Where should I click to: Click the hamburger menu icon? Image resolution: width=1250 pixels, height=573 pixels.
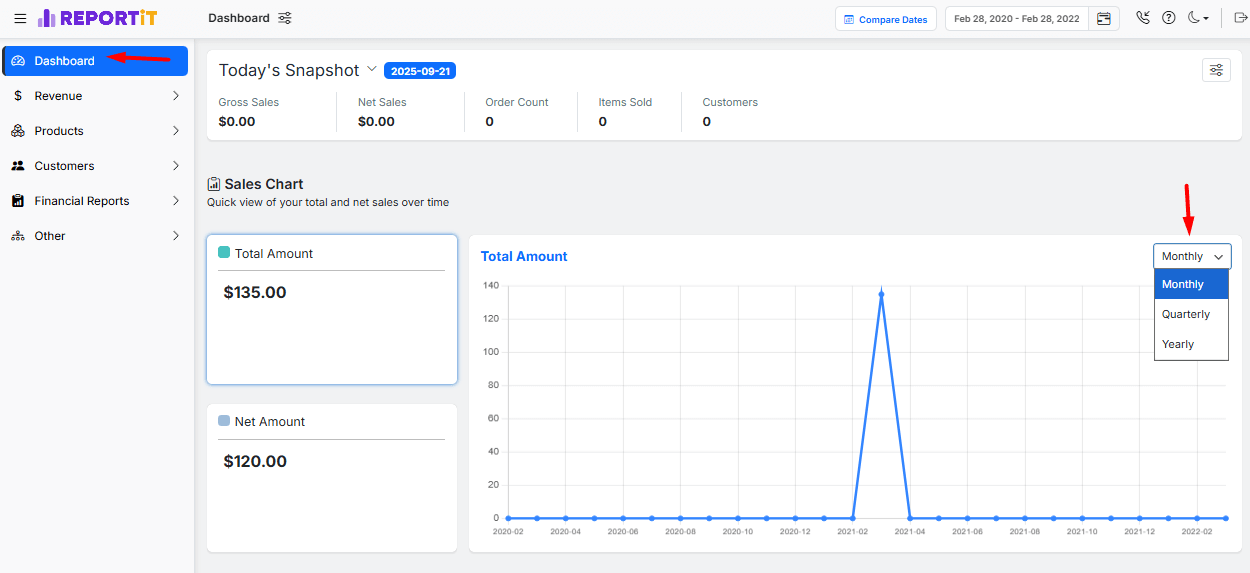[20, 18]
